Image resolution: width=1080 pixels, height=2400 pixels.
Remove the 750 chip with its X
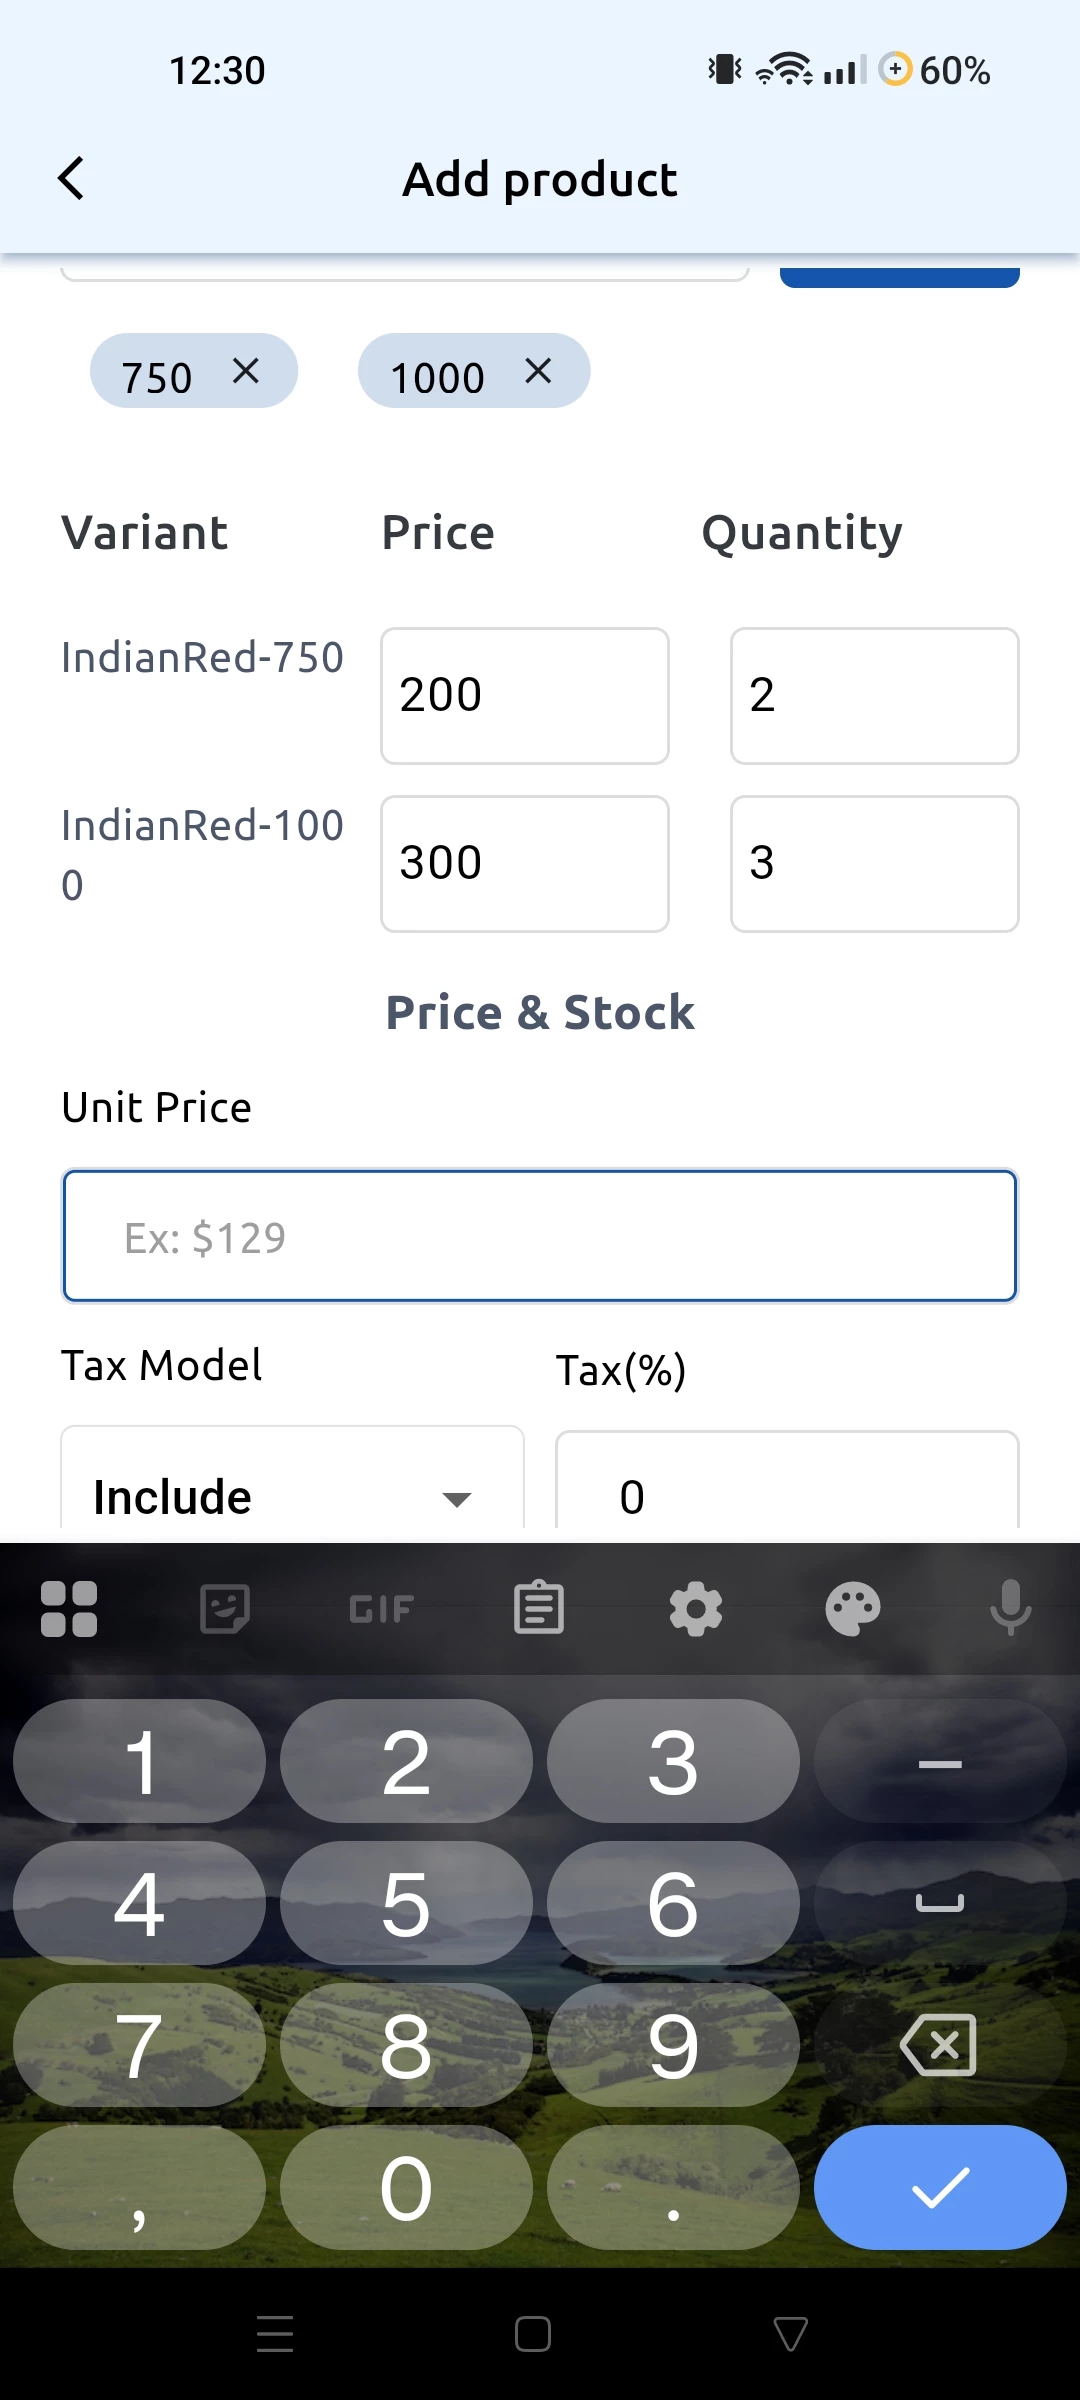pos(245,372)
